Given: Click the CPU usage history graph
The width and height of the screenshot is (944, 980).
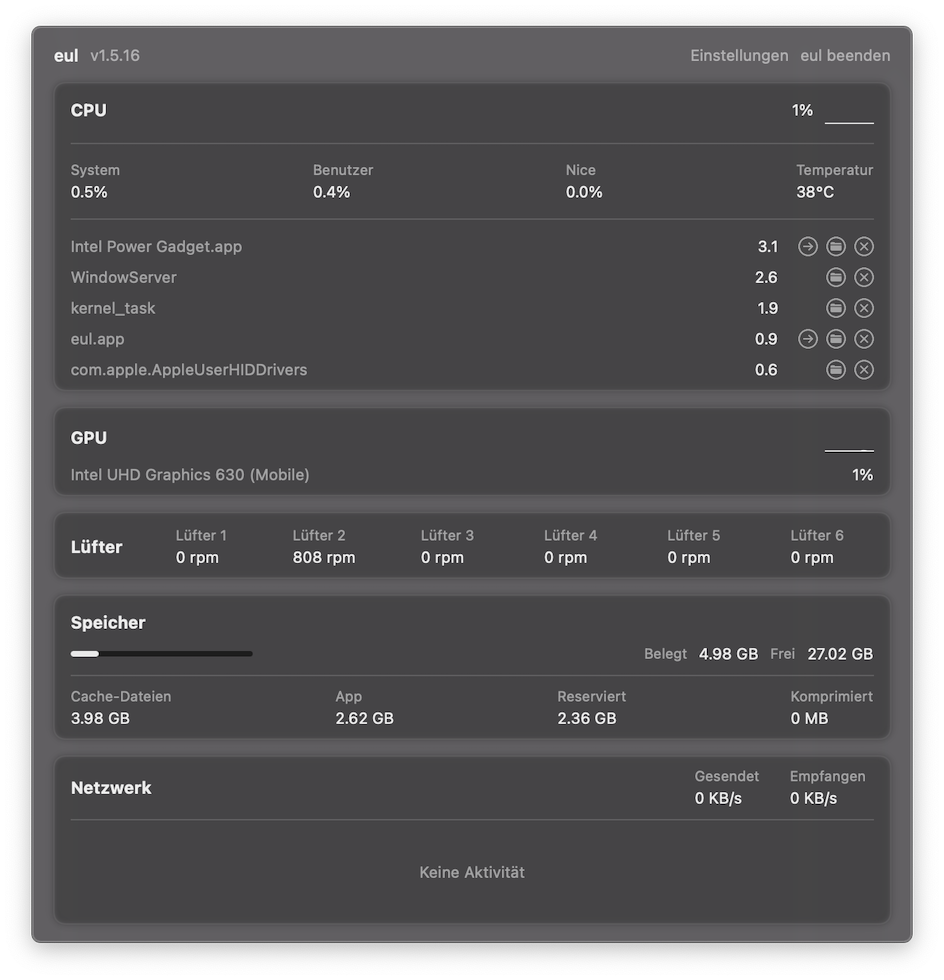Looking at the screenshot, I should [849, 113].
